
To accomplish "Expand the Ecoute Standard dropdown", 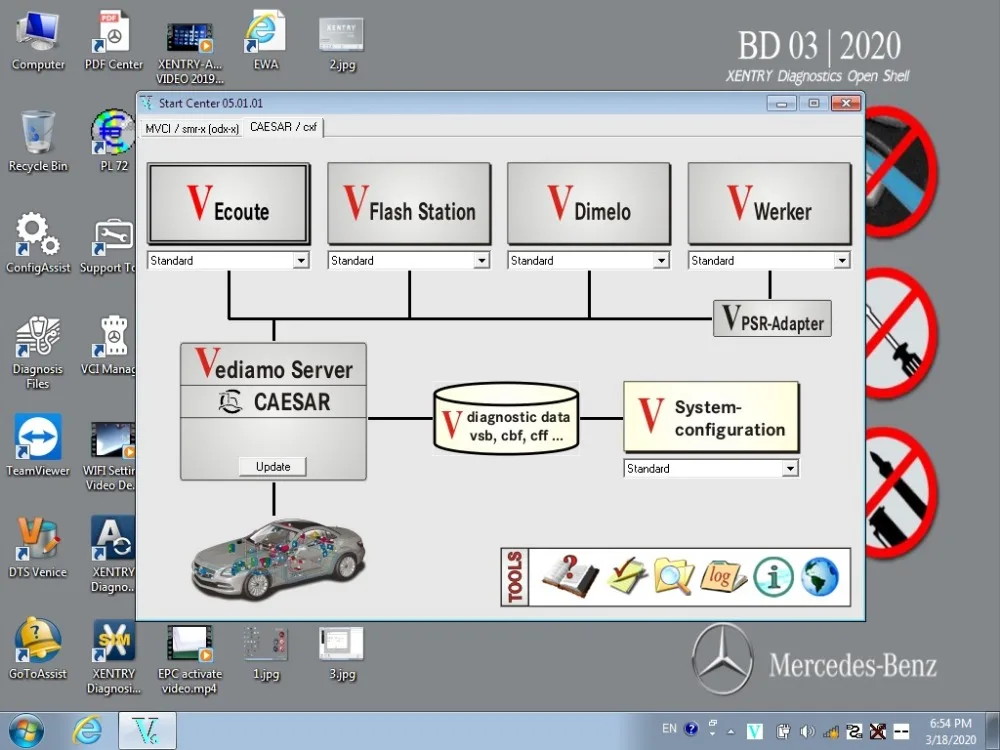I will 301,260.
